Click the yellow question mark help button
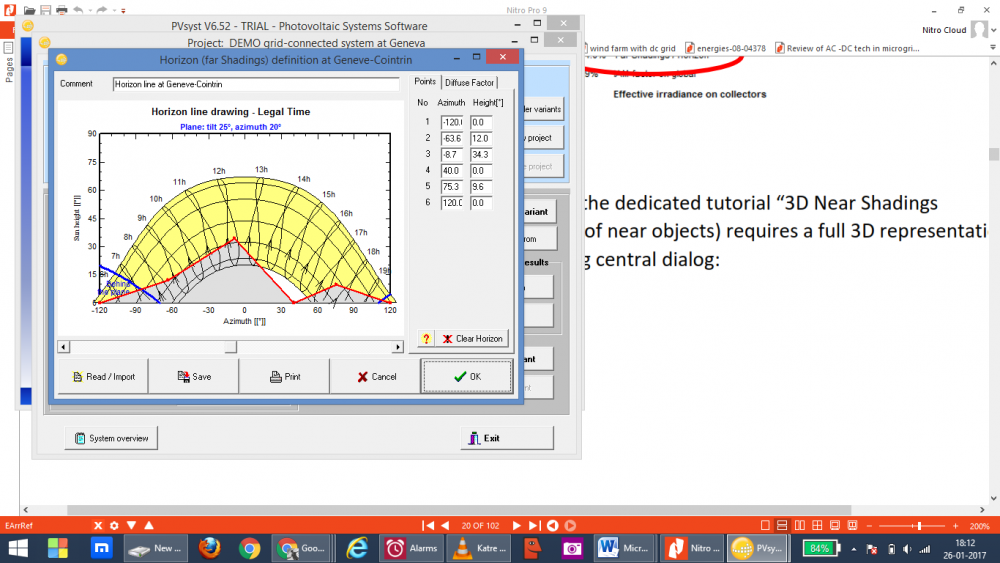 (426, 339)
